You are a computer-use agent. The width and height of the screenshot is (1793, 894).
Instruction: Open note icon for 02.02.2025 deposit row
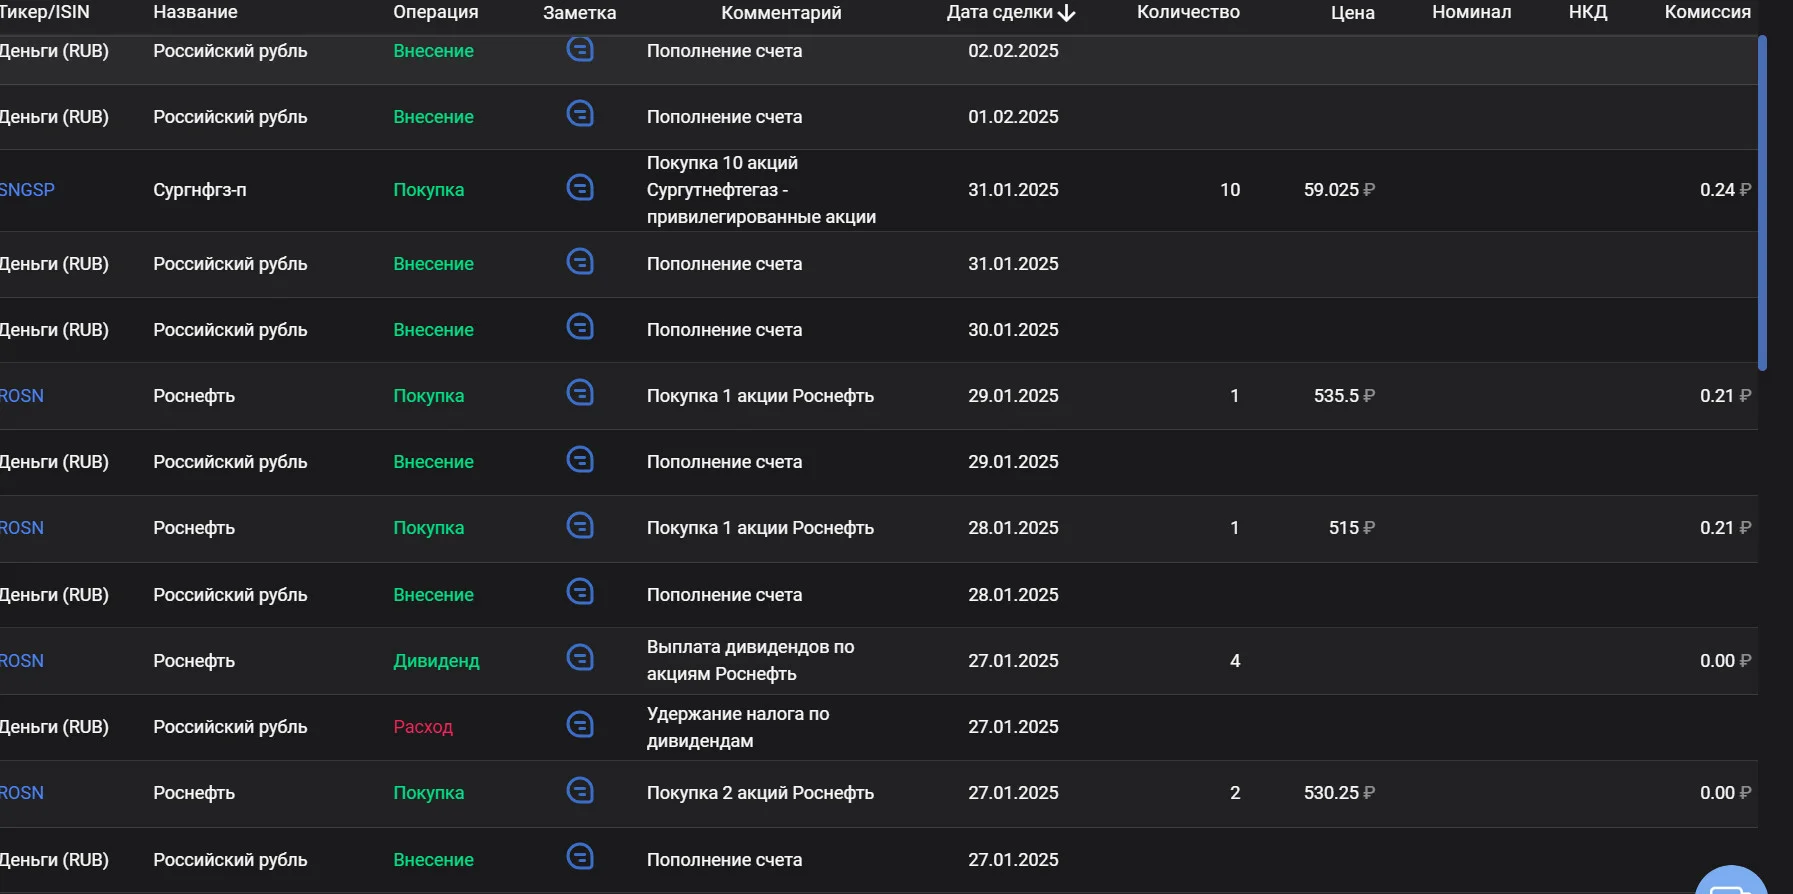click(580, 48)
